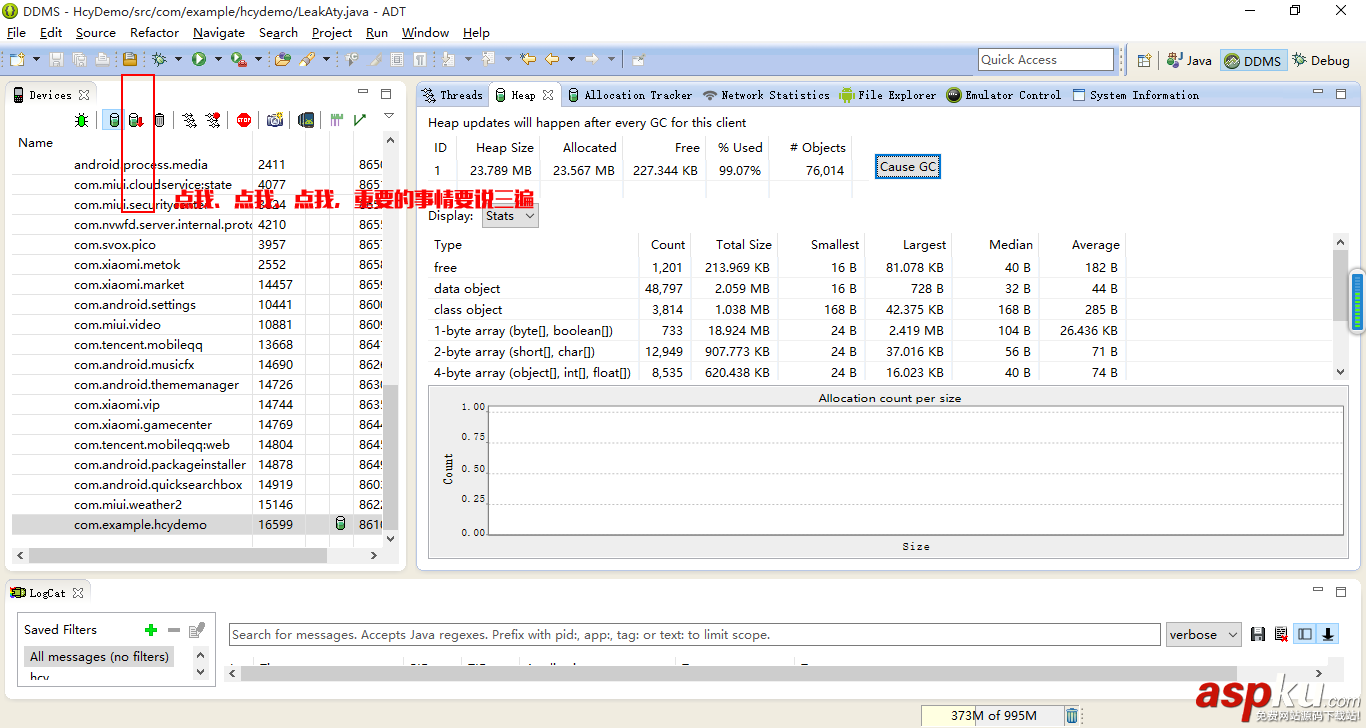Toggle LogCat scroll lock arrow button

click(x=1328, y=634)
